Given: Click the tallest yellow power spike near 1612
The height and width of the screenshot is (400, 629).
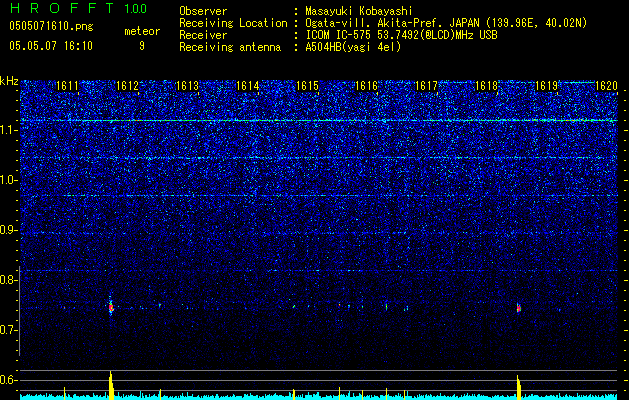Looking at the screenshot, I should pos(111,385).
